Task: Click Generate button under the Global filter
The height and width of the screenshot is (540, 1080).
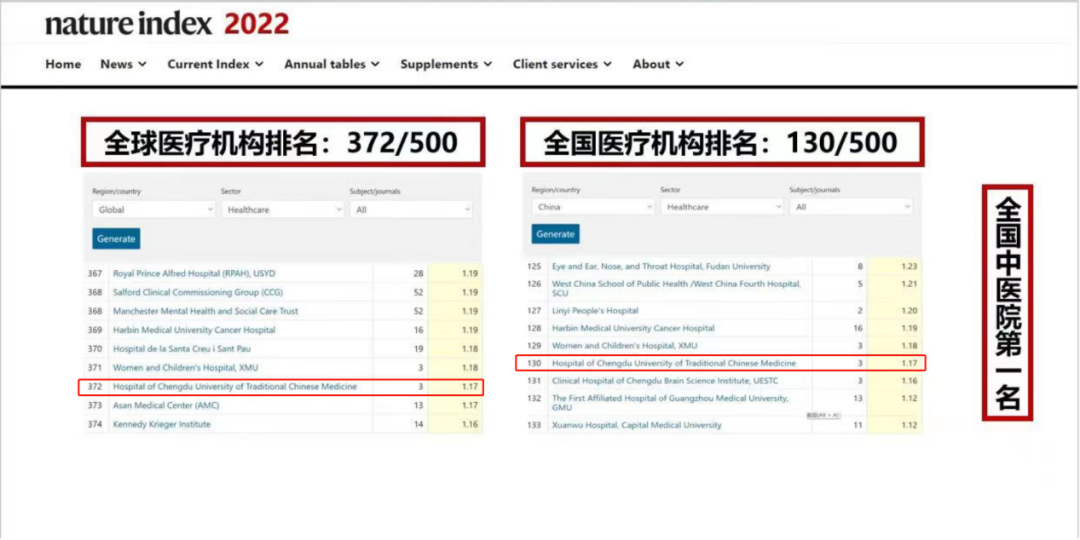Action: pos(116,238)
